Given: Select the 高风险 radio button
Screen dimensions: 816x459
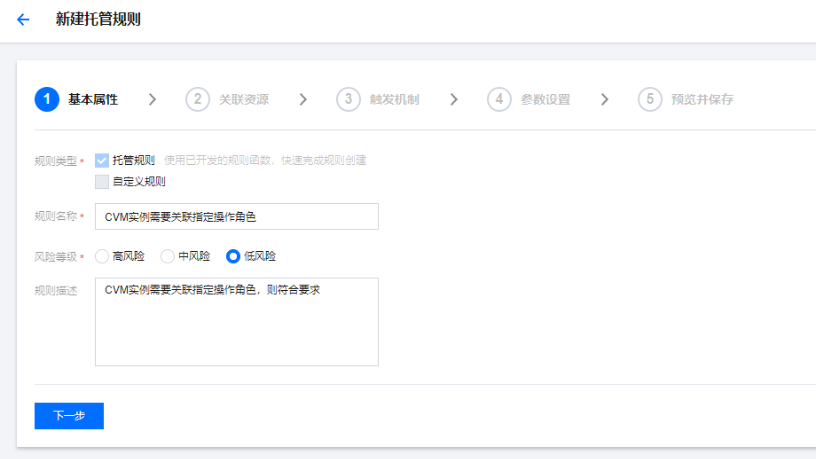Looking at the screenshot, I should click(x=102, y=256).
